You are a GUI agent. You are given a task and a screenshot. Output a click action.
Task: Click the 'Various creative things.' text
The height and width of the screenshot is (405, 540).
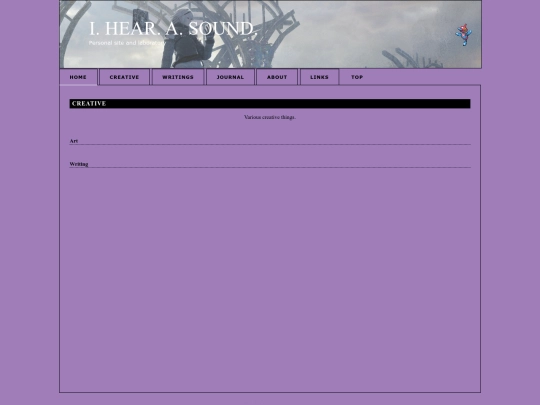(x=270, y=117)
